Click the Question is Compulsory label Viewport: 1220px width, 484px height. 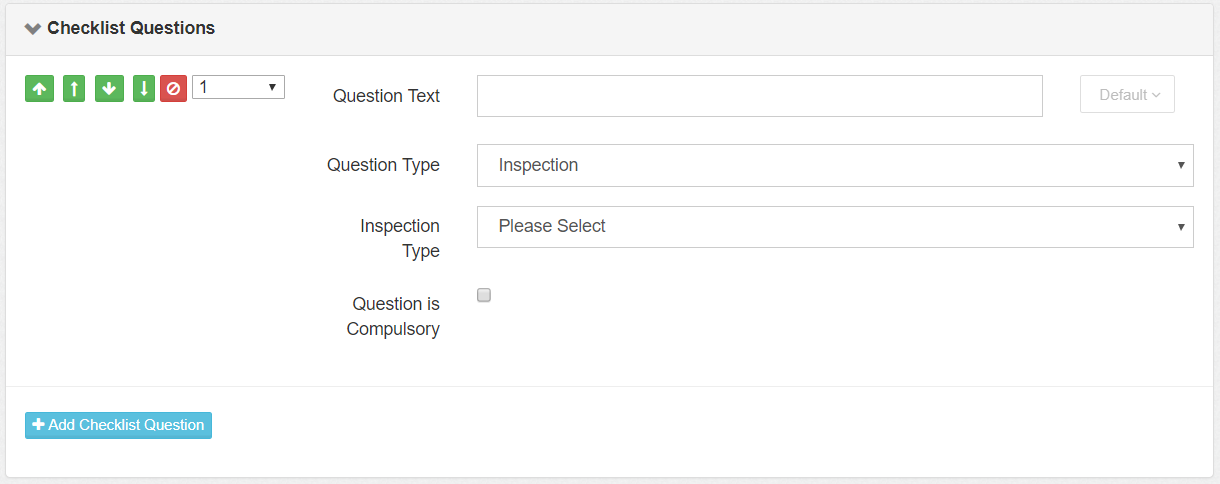click(x=394, y=316)
